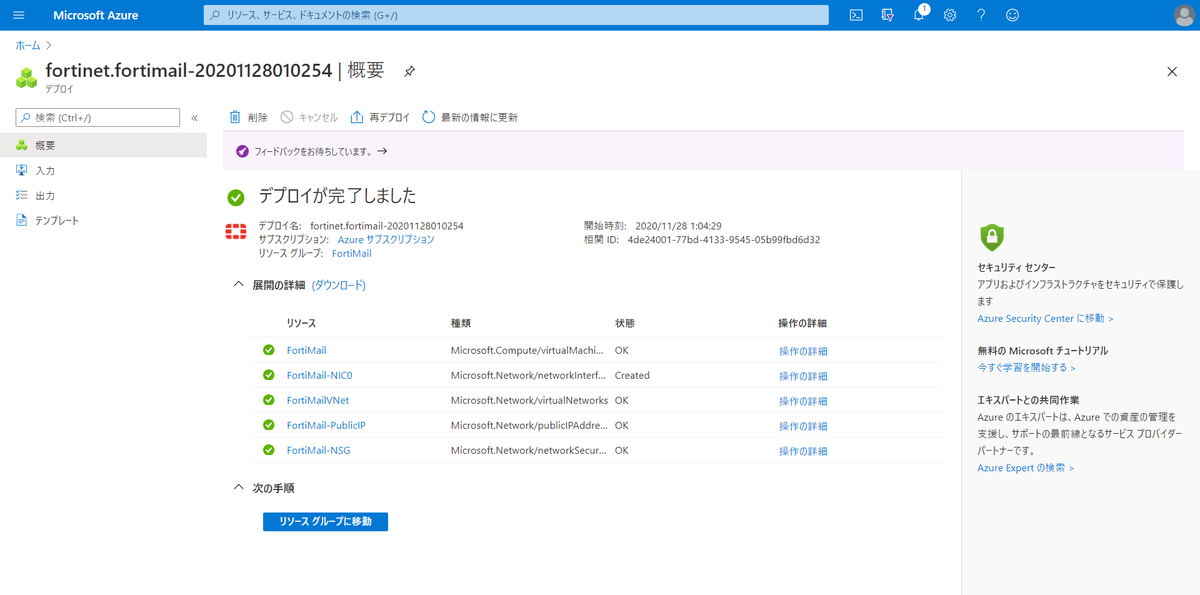Click the Microsoft.Compute/virtualMachi... type cell
The width and height of the screenshot is (1200, 595).
coord(528,351)
